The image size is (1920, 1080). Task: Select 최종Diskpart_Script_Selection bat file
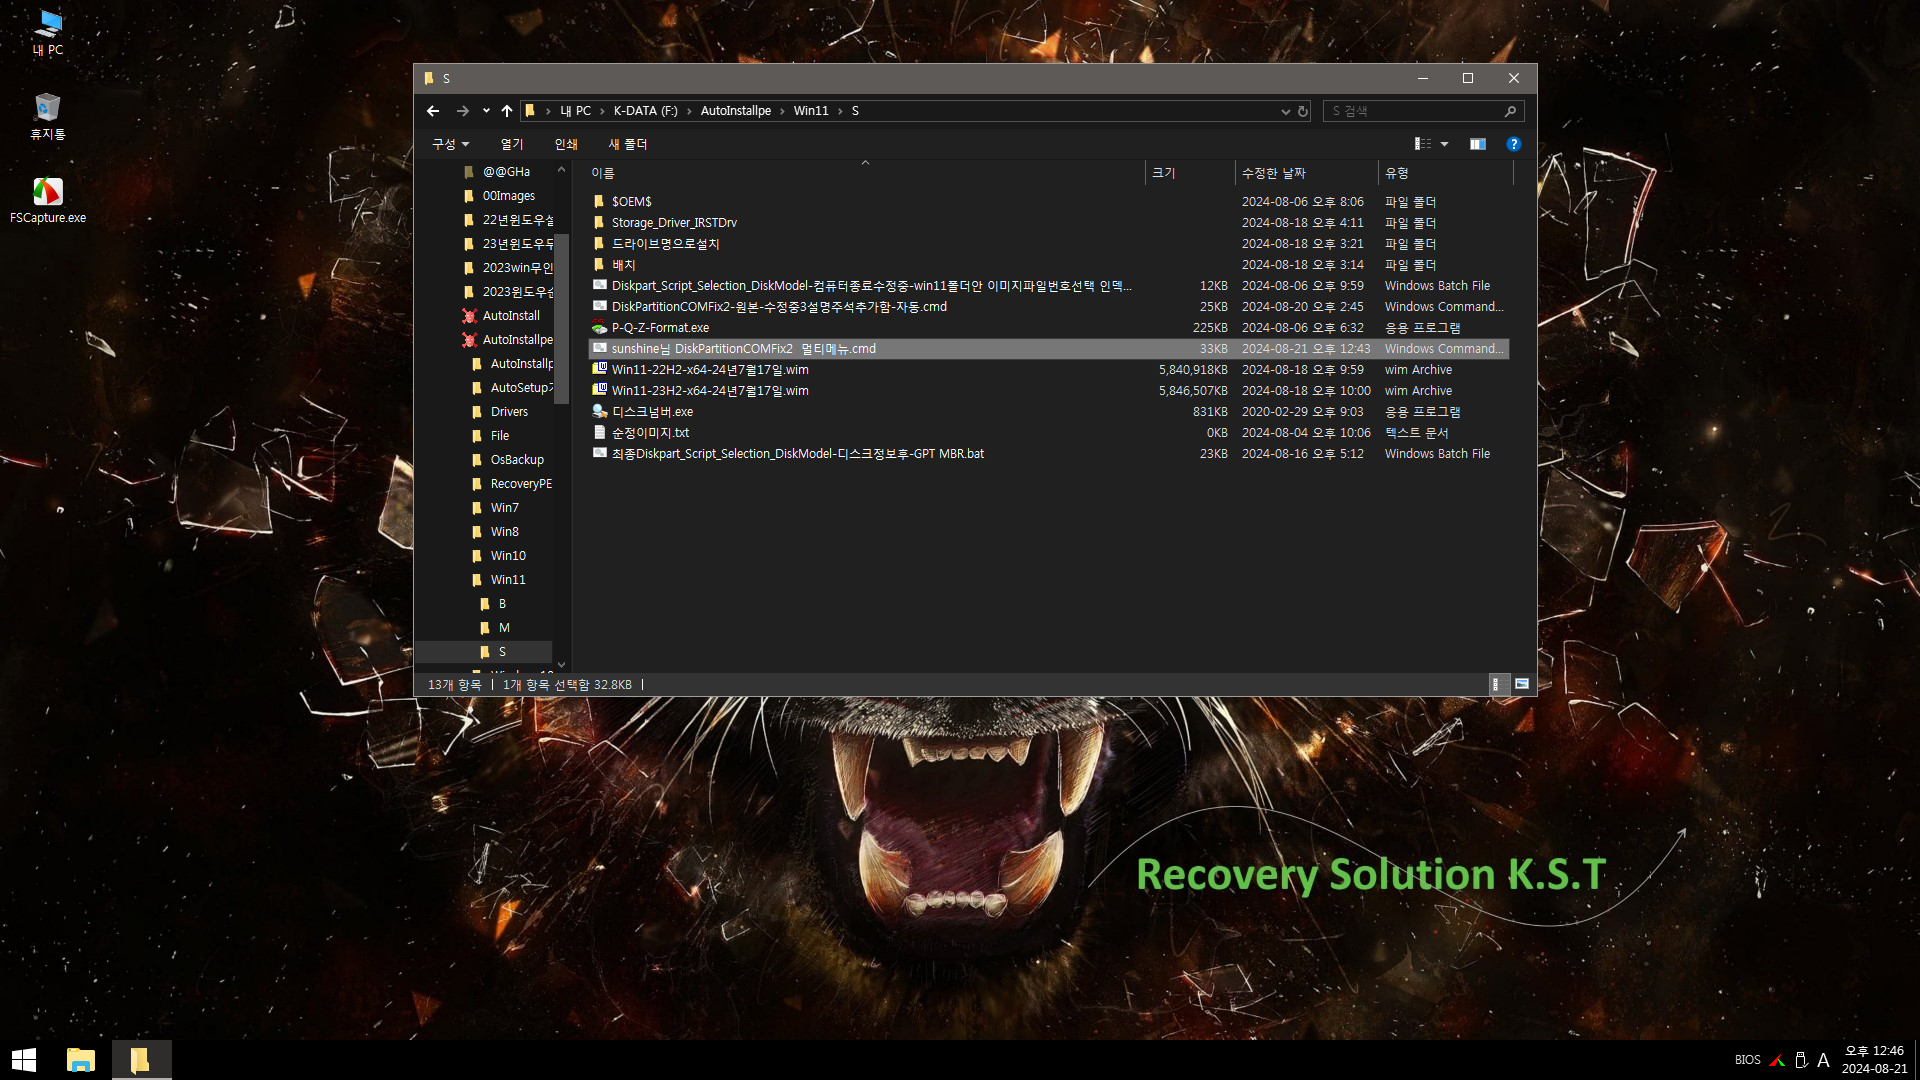click(1048, 454)
